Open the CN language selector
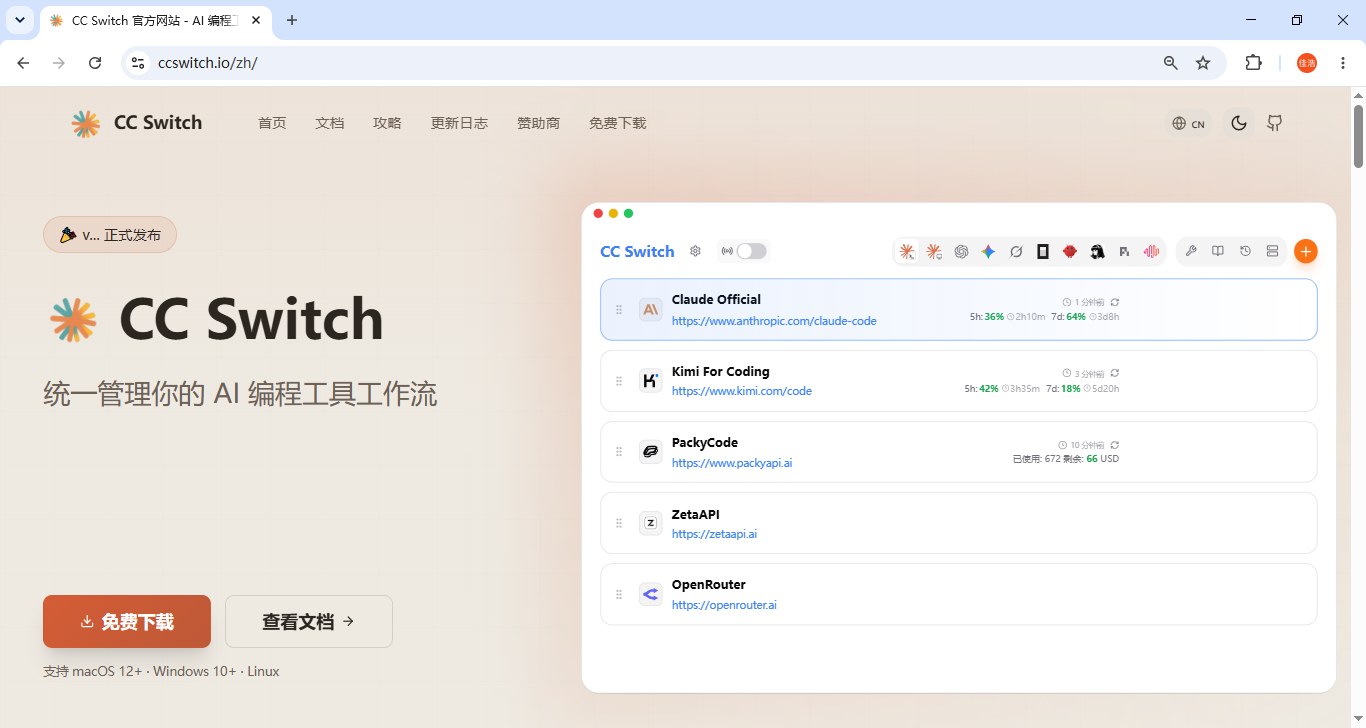 (x=1189, y=124)
